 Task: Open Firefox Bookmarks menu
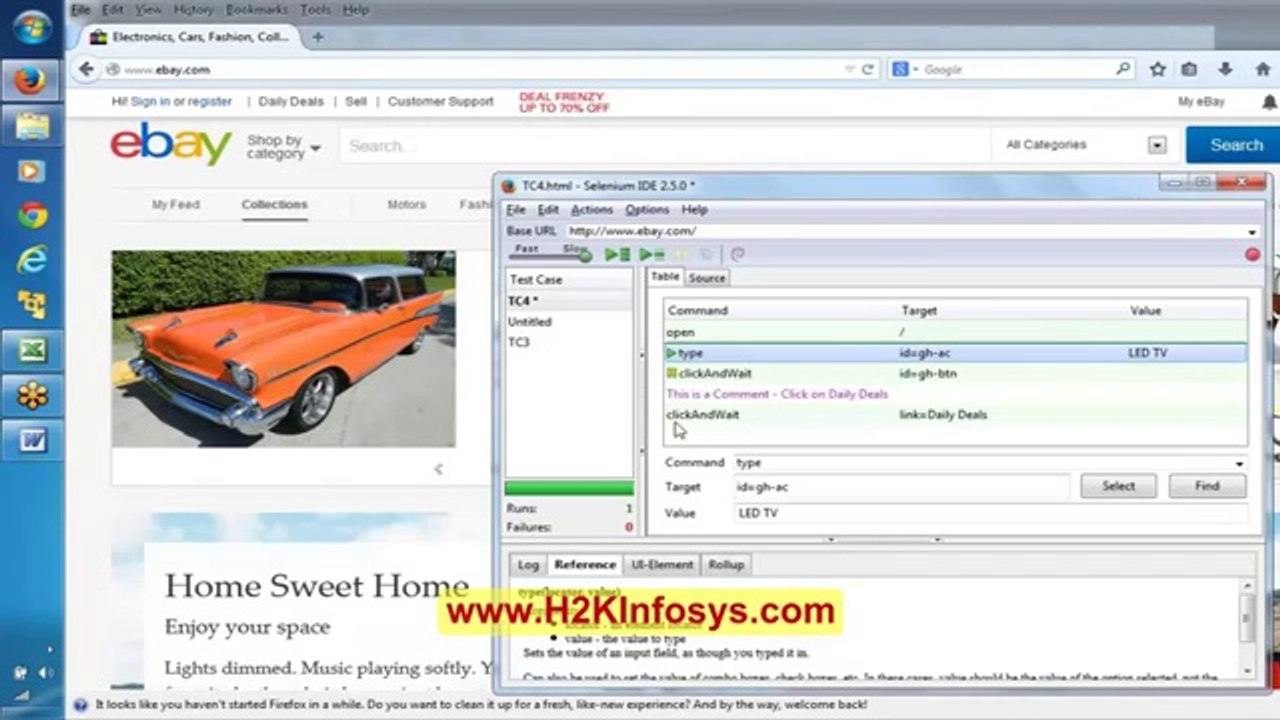pyautogui.click(x=255, y=10)
